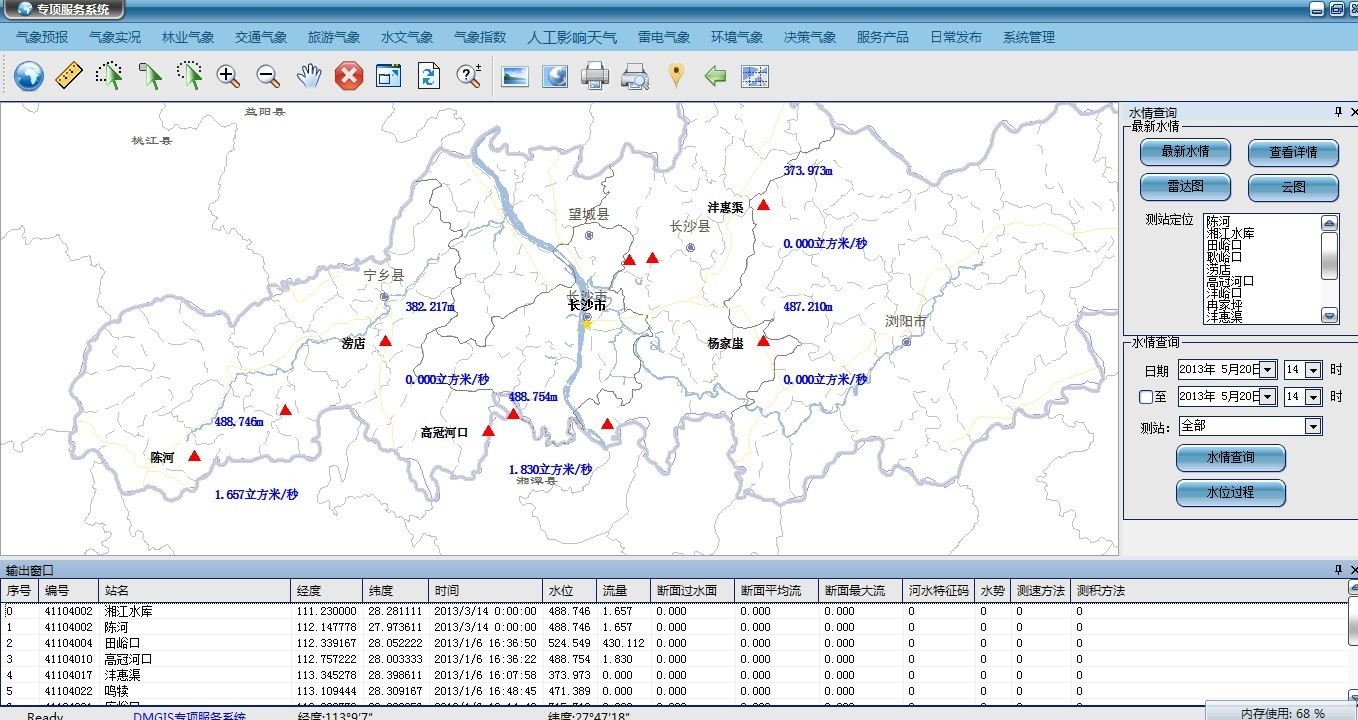Click the green back arrow icon
This screenshot has height=720, width=1358.
point(714,76)
